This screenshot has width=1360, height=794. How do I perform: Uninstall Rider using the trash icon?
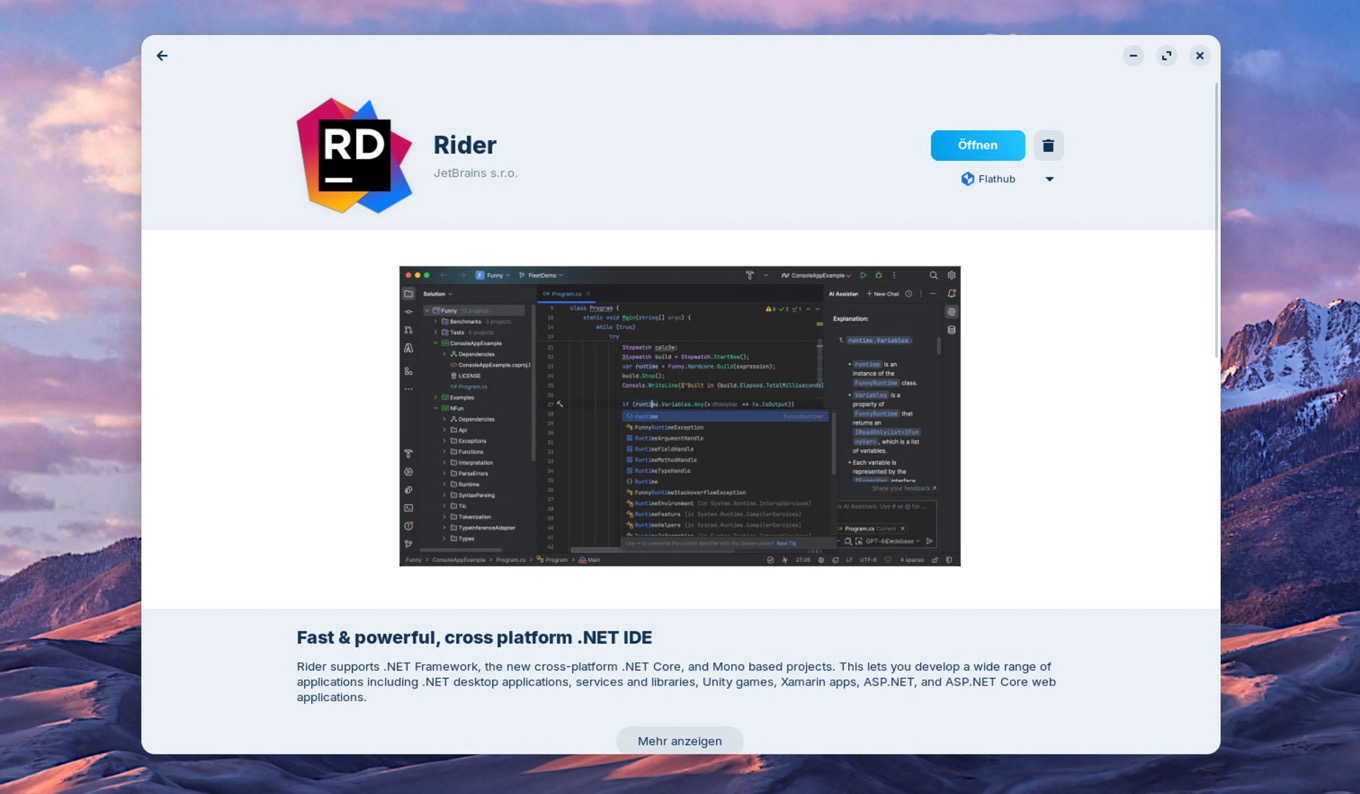pyautogui.click(x=1048, y=145)
